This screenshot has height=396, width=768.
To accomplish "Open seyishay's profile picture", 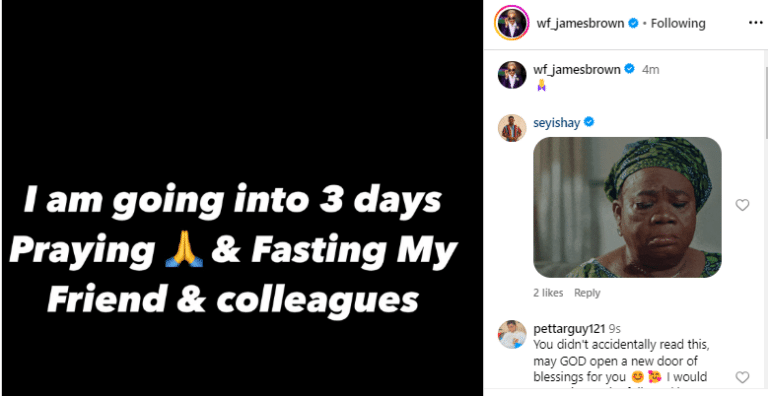I will pyautogui.click(x=512, y=128).
